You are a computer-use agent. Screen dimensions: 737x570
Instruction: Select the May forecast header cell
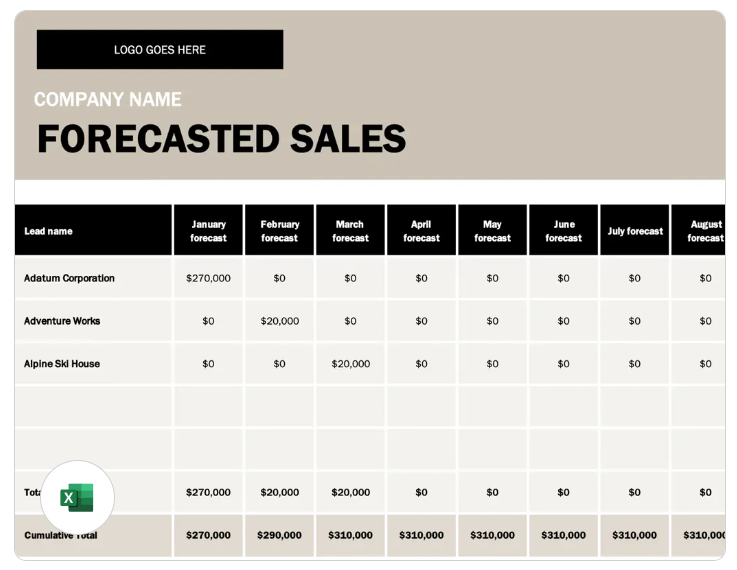tap(492, 230)
